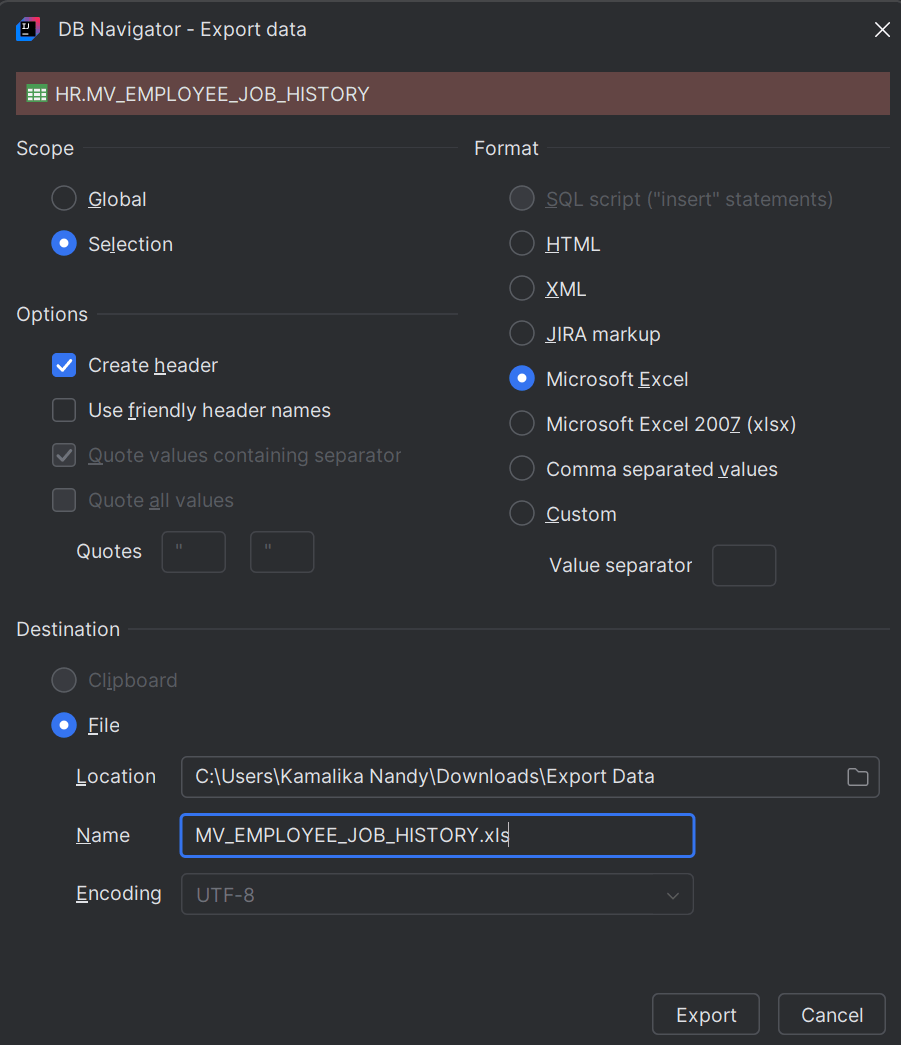Choose Comma separated values format
Image resolution: width=901 pixels, height=1045 pixels.
pyautogui.click(x=521, y=468)
